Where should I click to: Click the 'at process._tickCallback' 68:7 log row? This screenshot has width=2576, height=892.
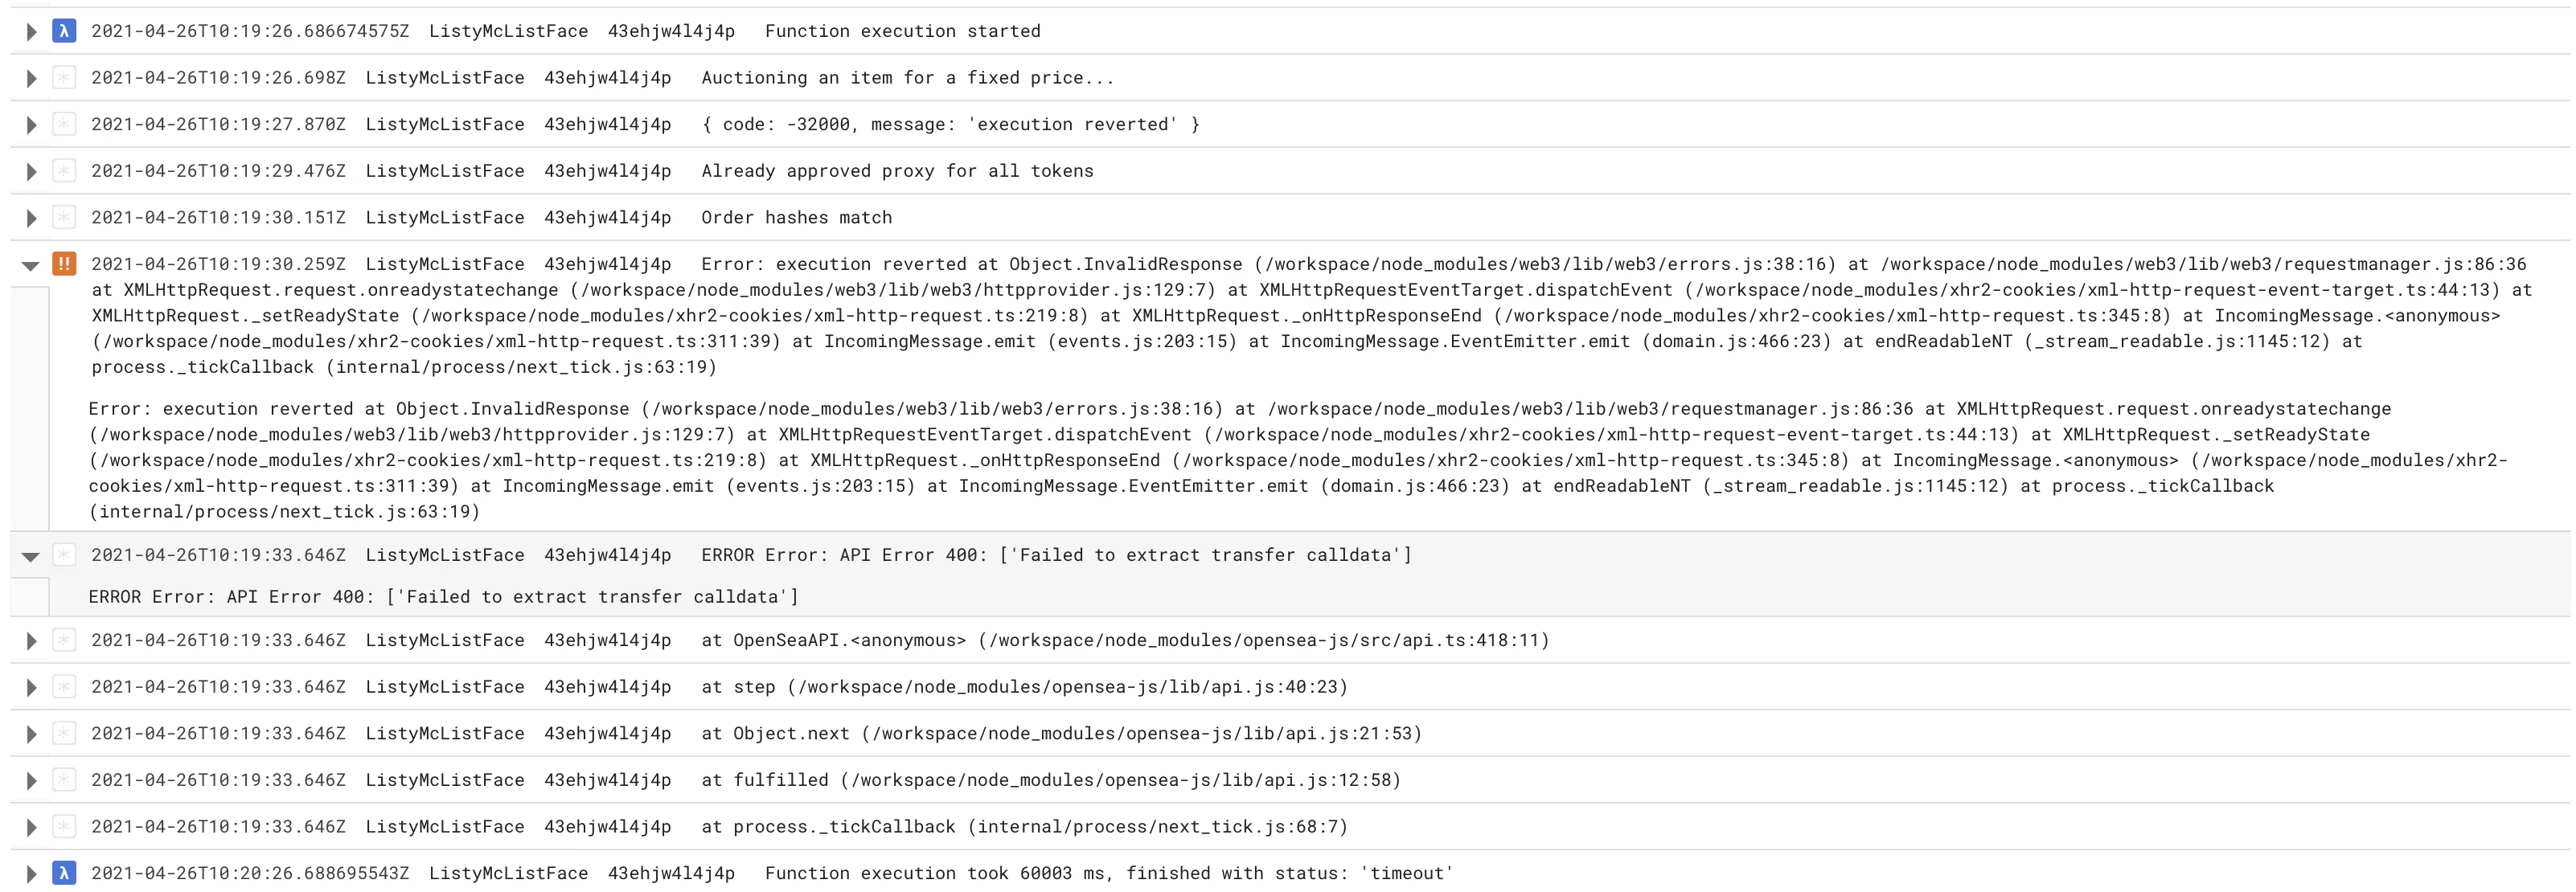coord(1290,827)
